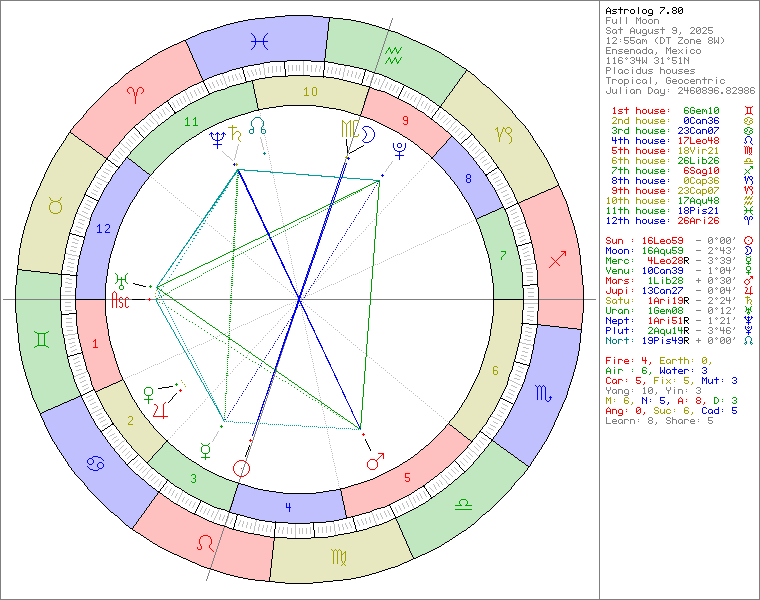This screenshot has height=600, width=760.
Task: Click house number 10 in the wheel
Action: point(310,91)
